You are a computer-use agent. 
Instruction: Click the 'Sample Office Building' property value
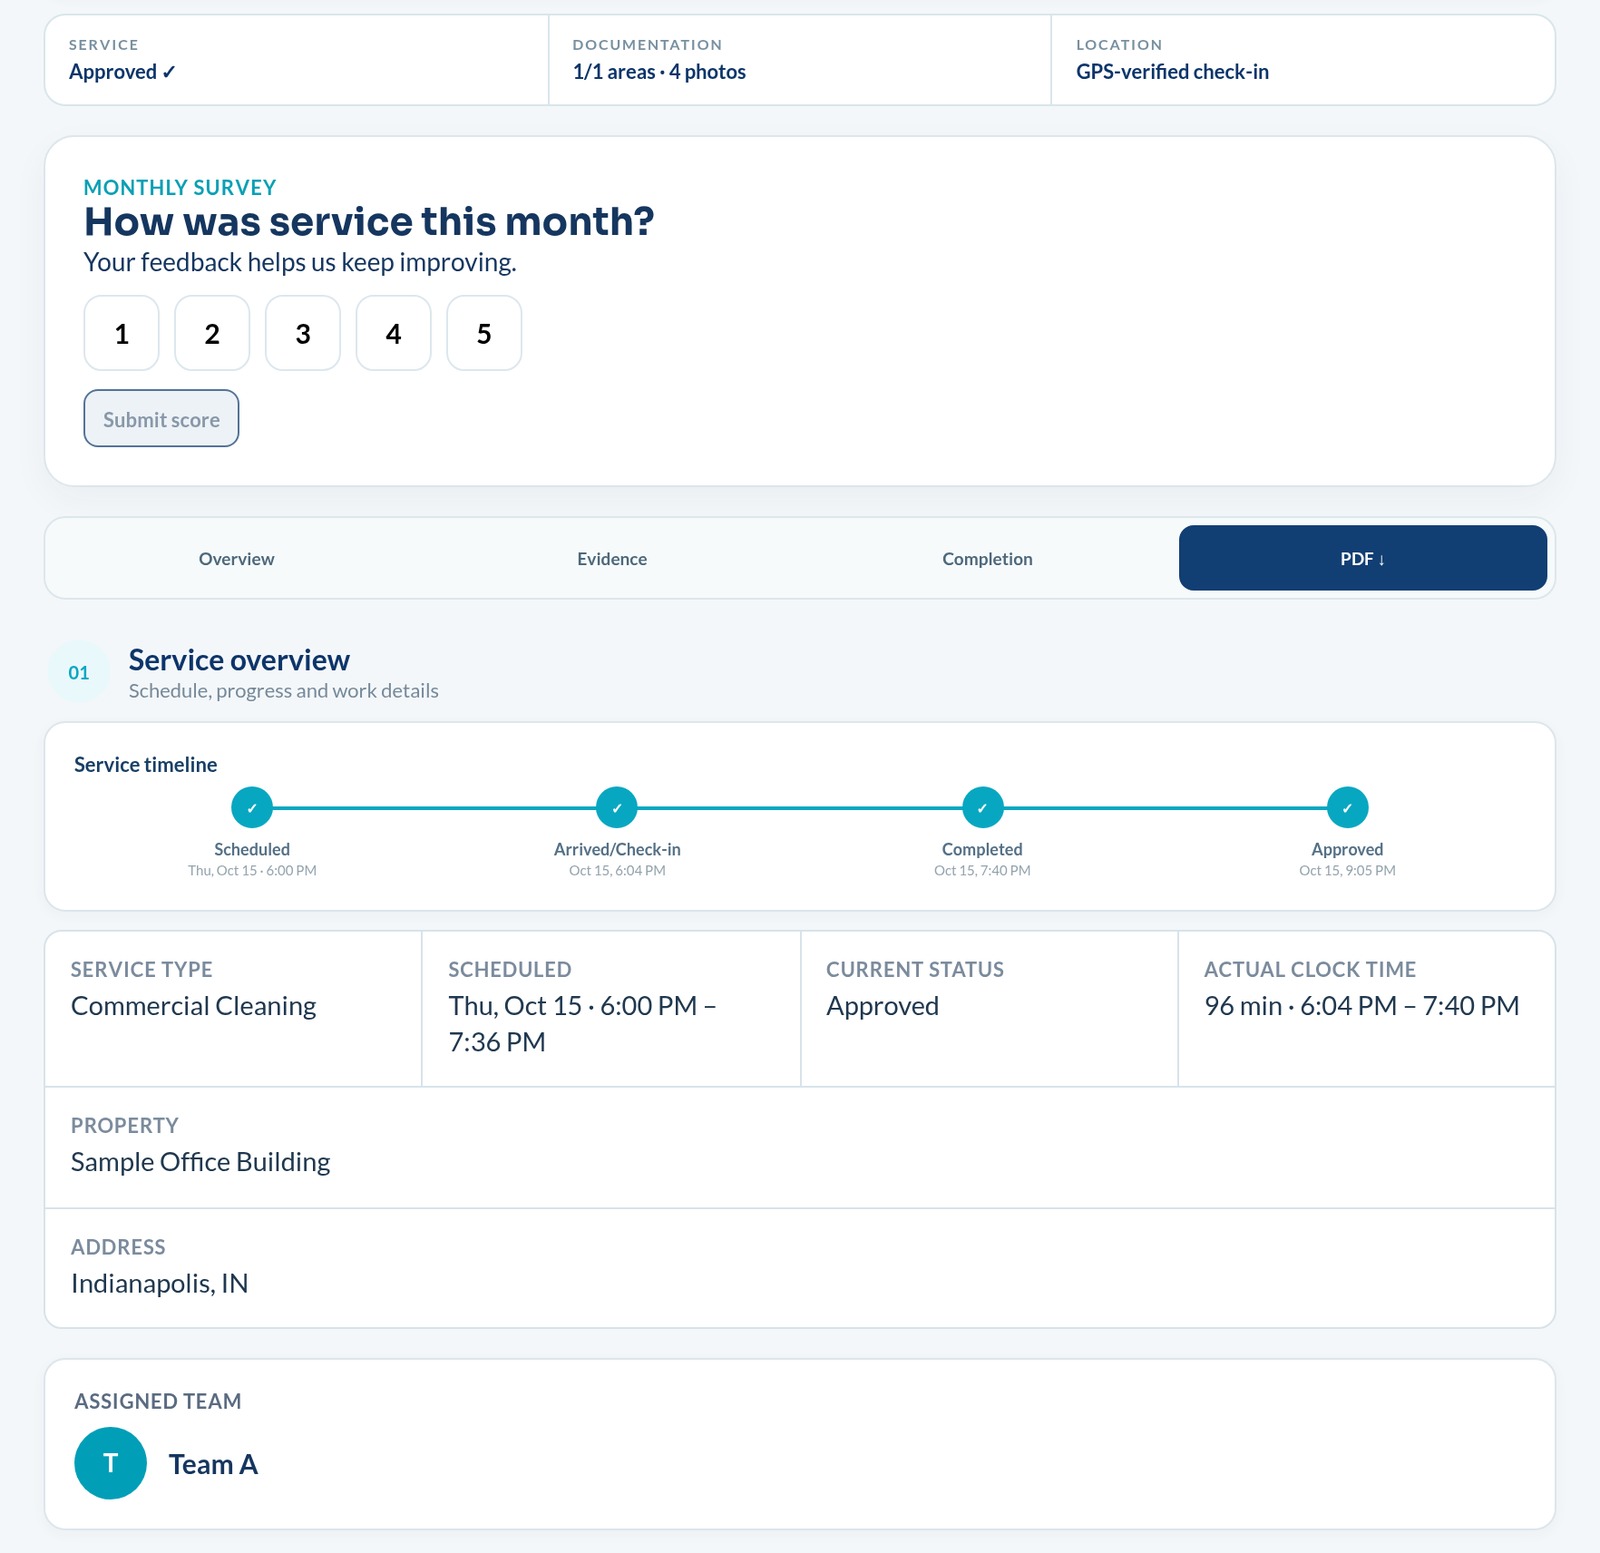pos(200,1162)
